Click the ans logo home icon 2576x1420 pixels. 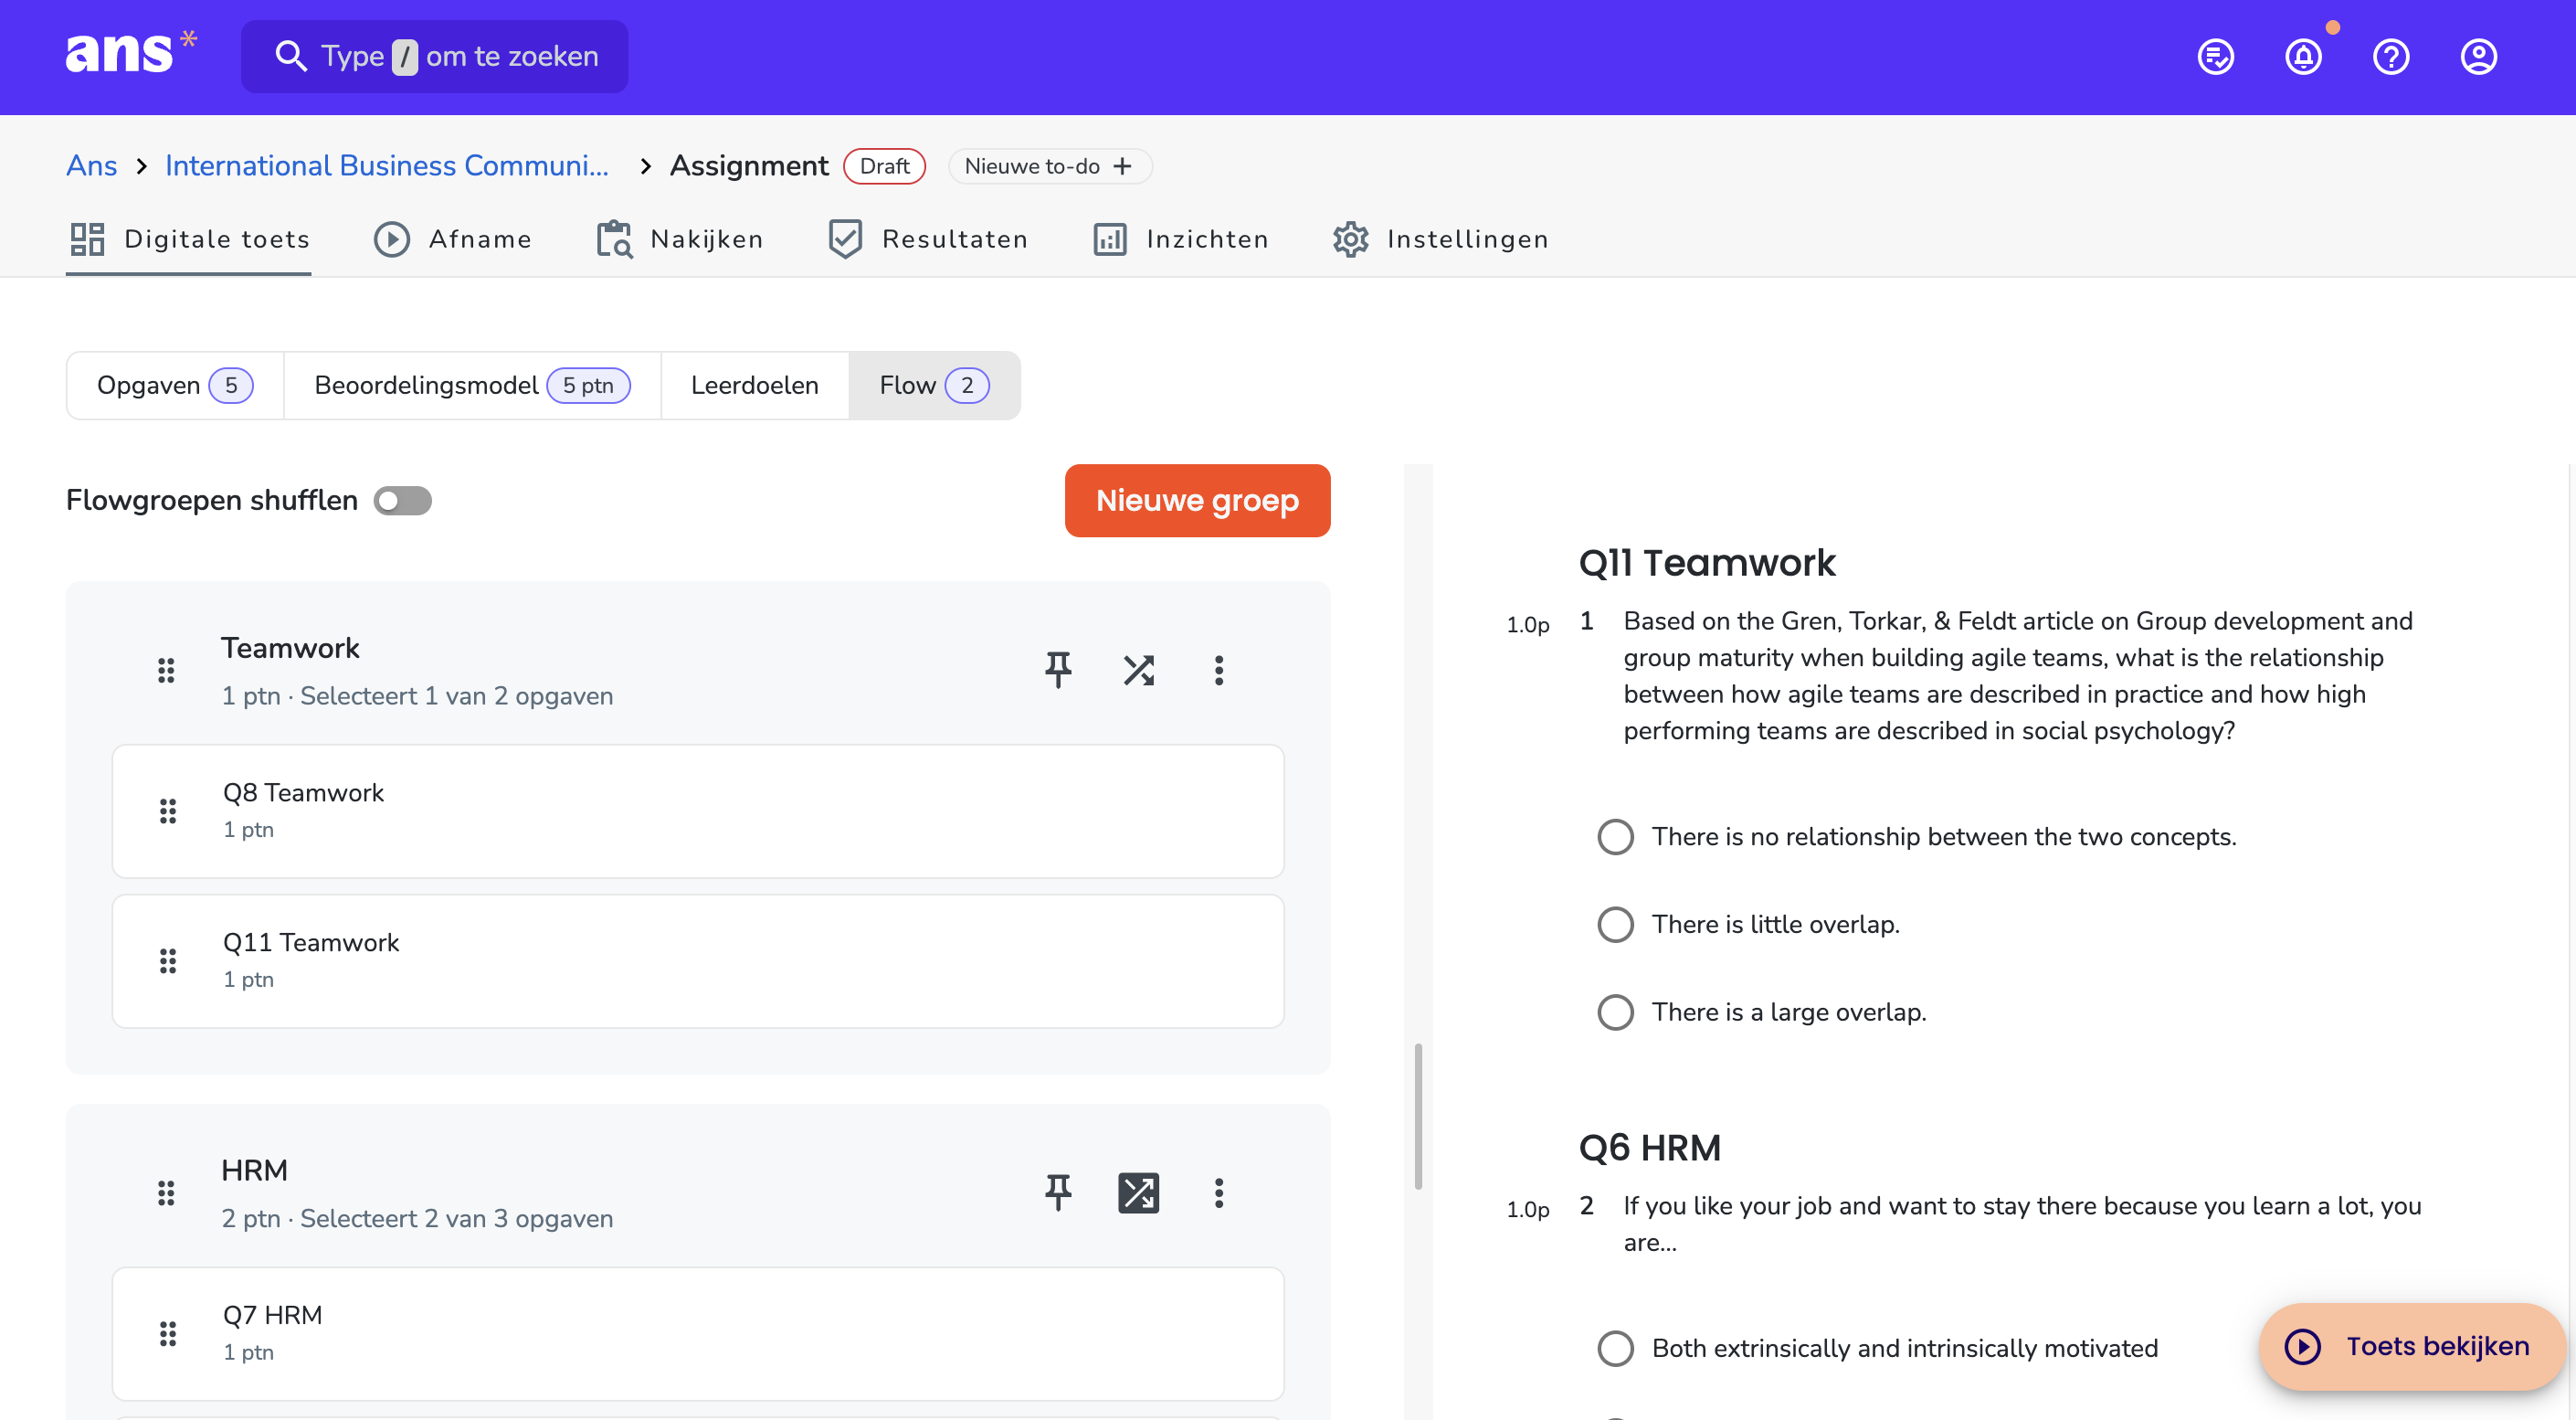131,53
